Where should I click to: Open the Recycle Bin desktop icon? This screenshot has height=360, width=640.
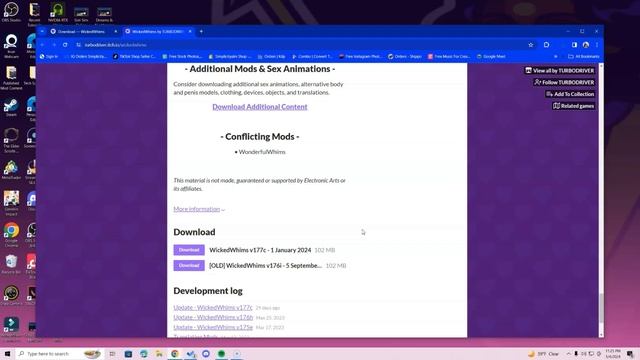(x=11, y=264)
